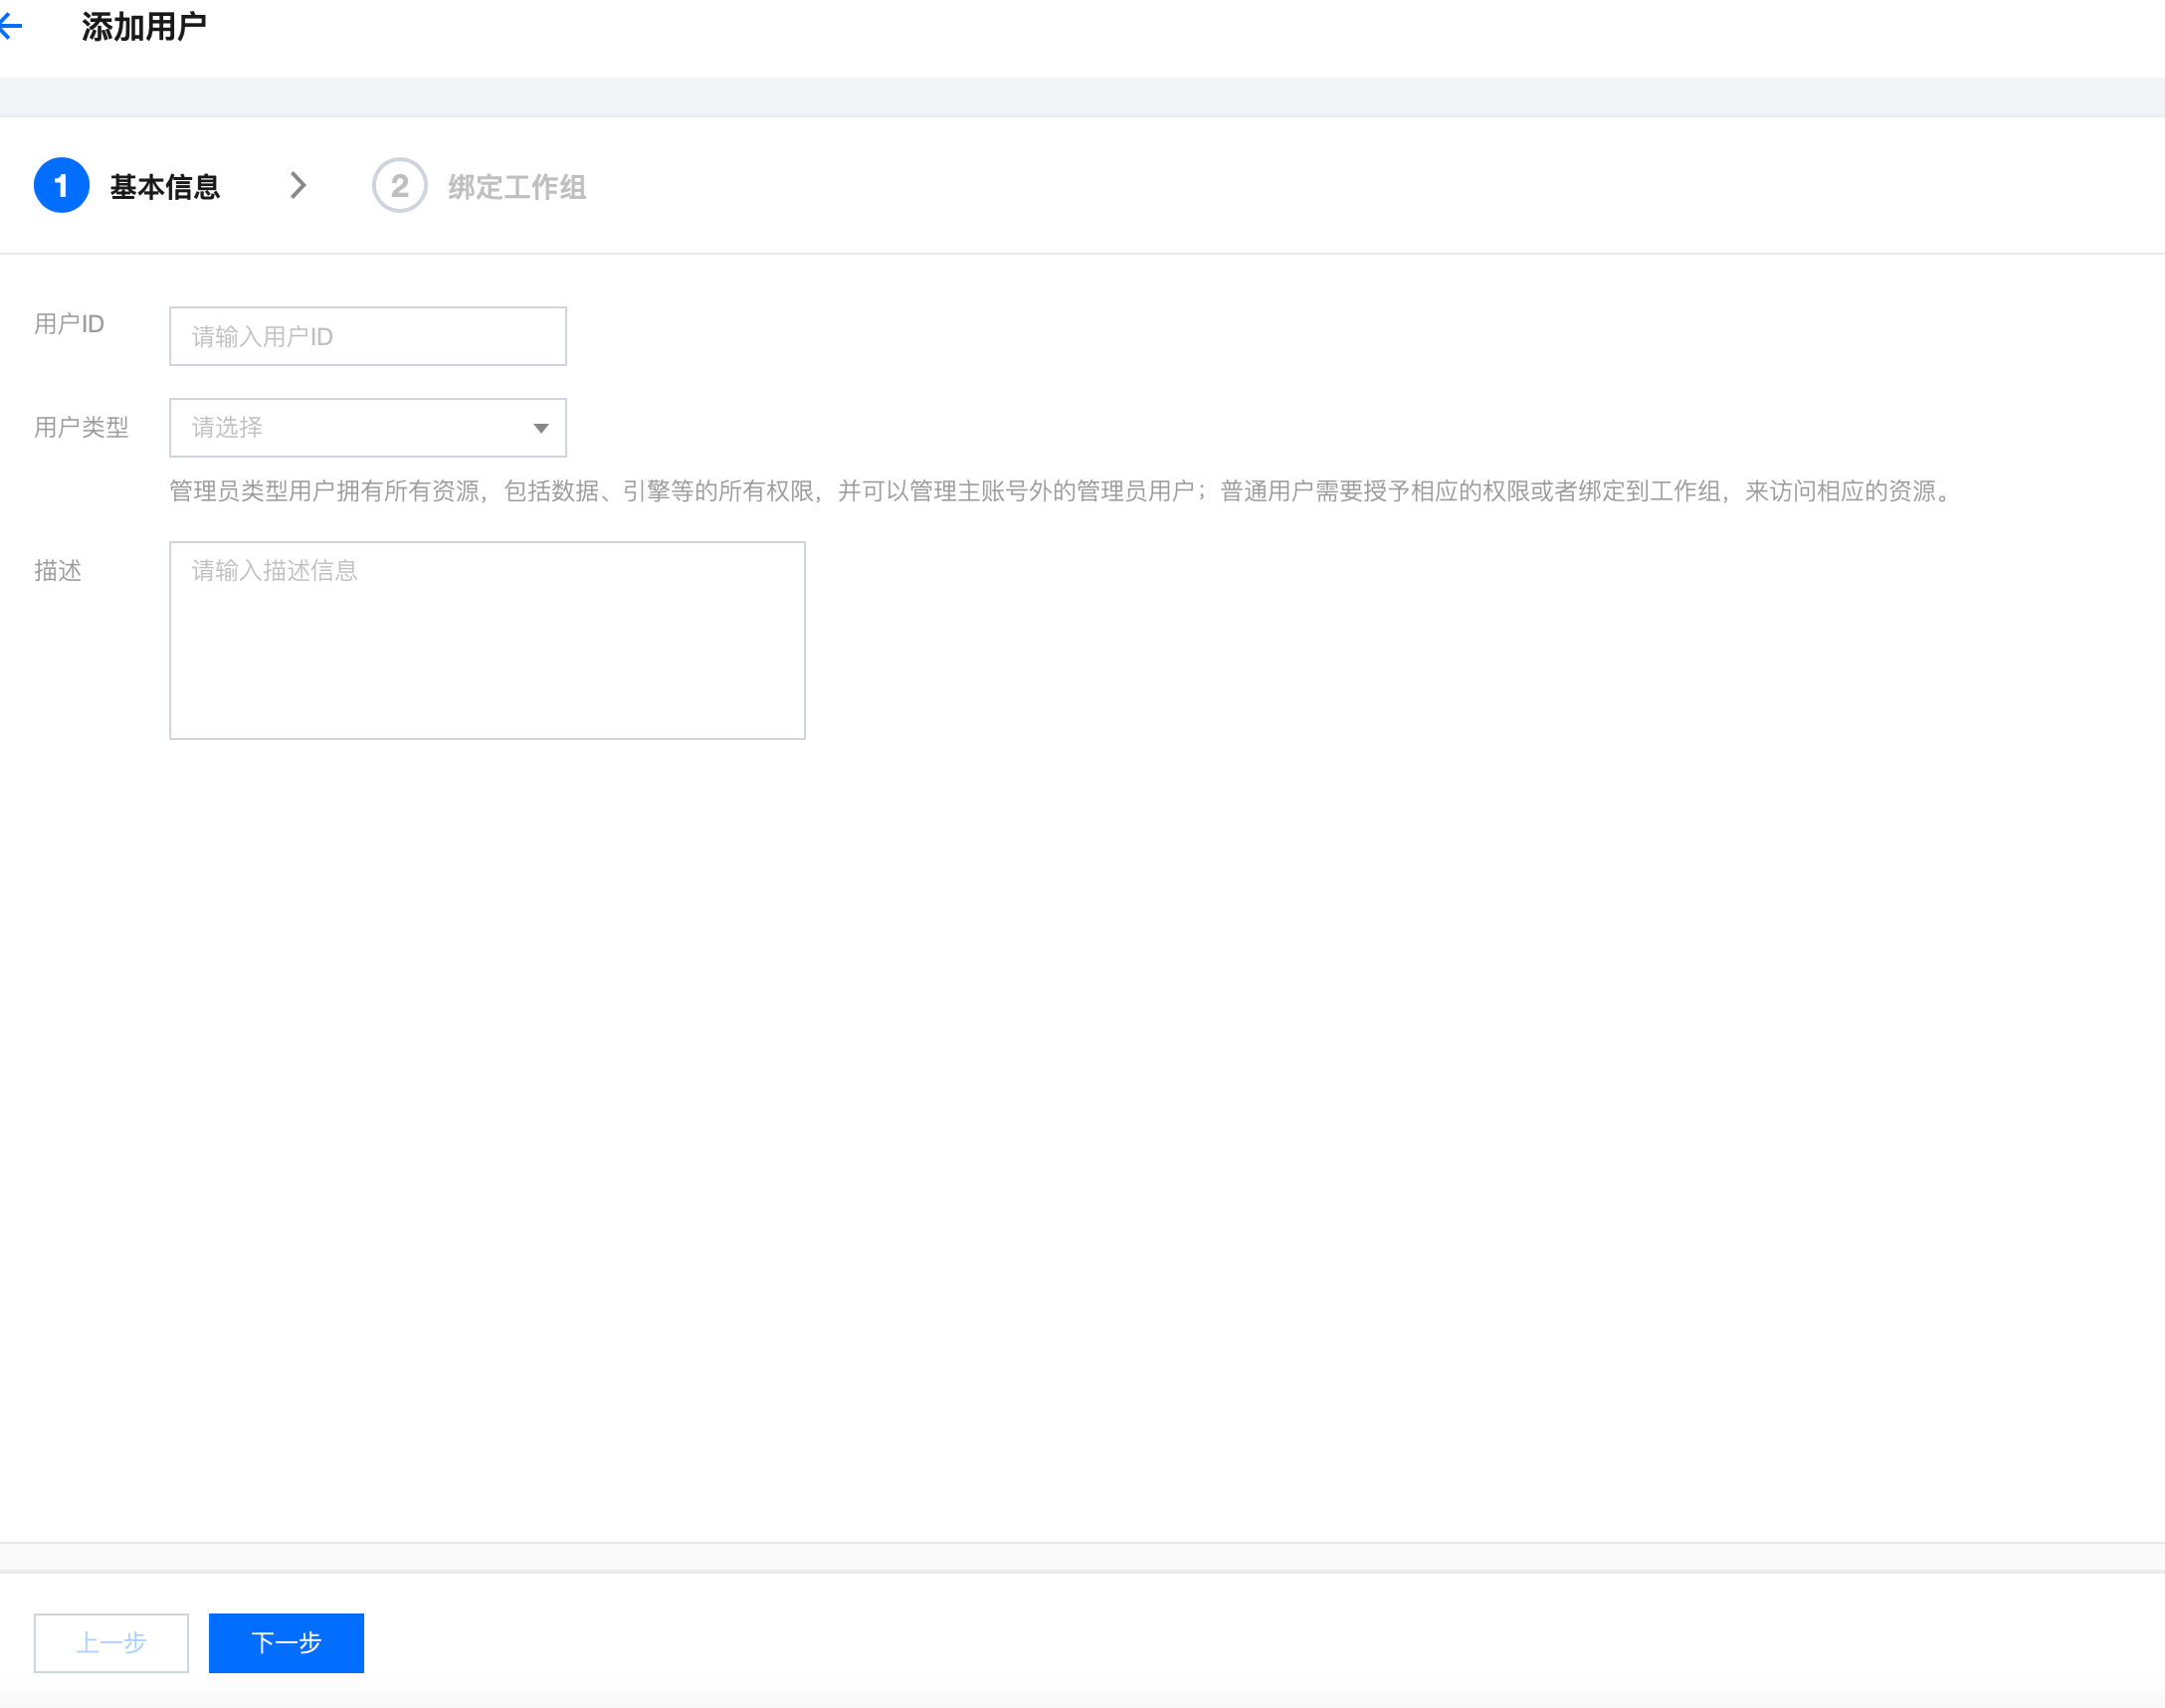Focus the 请输入用户ID input field
Viewport: 2165px width, 1708px height.
coord(367,337)
